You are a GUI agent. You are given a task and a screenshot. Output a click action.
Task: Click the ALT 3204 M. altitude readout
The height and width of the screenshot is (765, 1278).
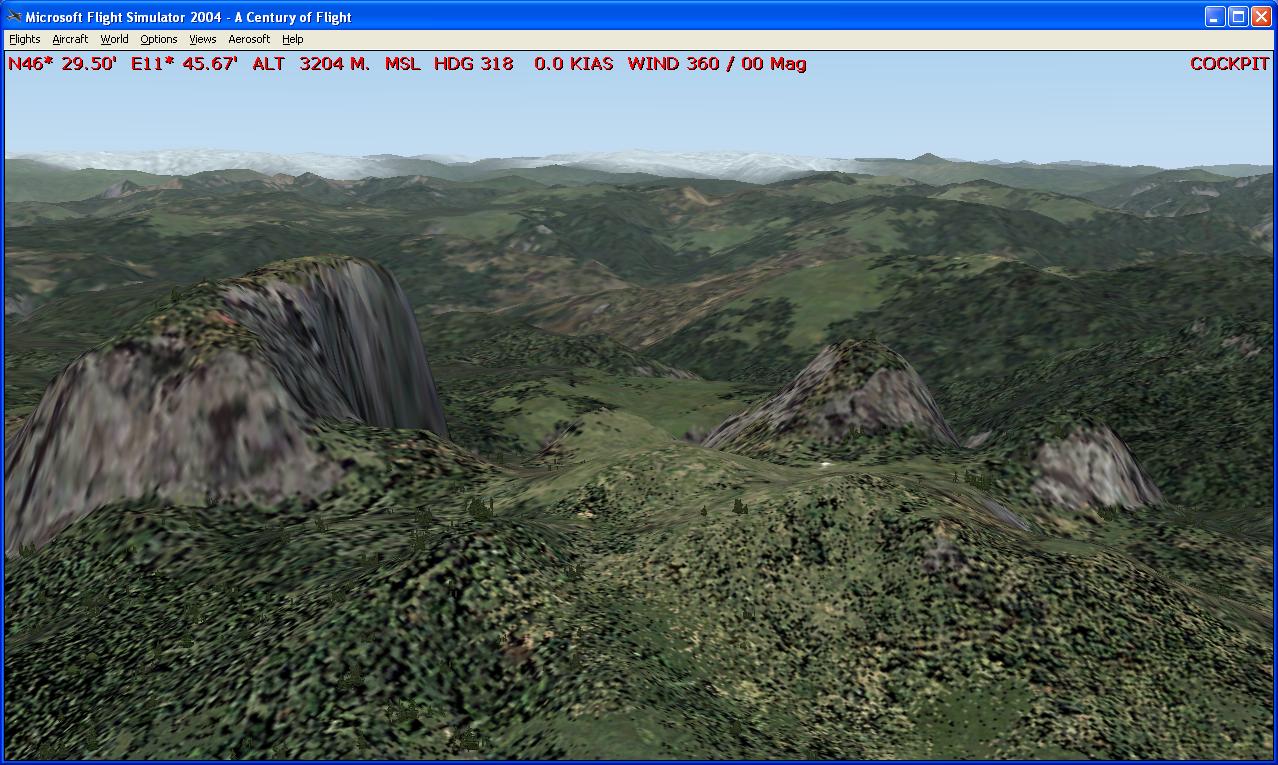(x=336, y=64)
